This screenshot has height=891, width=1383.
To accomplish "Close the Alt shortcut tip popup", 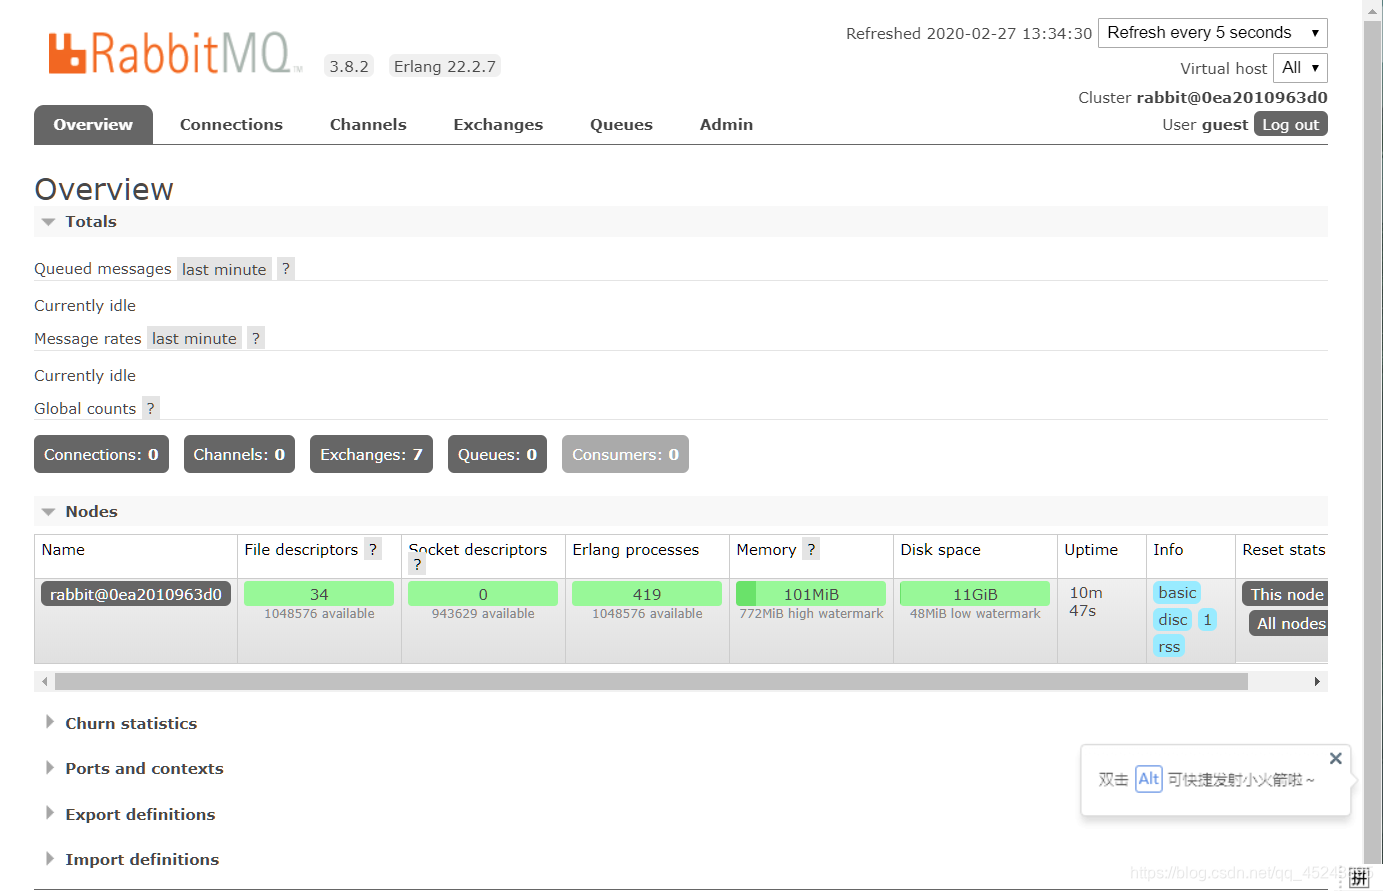I will tap(1335, 758).
